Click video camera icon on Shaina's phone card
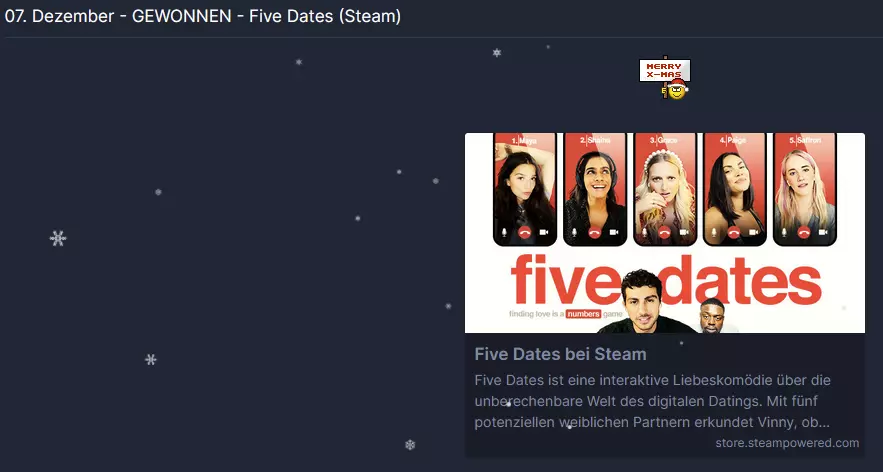 click(x=614, y=232)
